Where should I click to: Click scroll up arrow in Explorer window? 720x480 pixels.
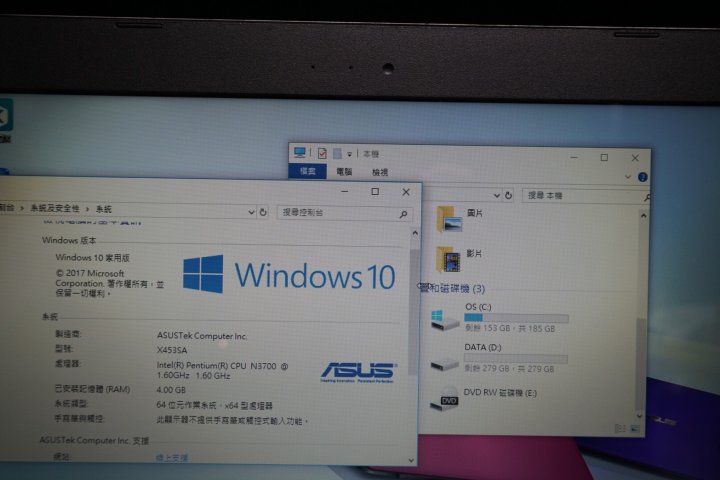pyautogui.click(x=644, y=215)
